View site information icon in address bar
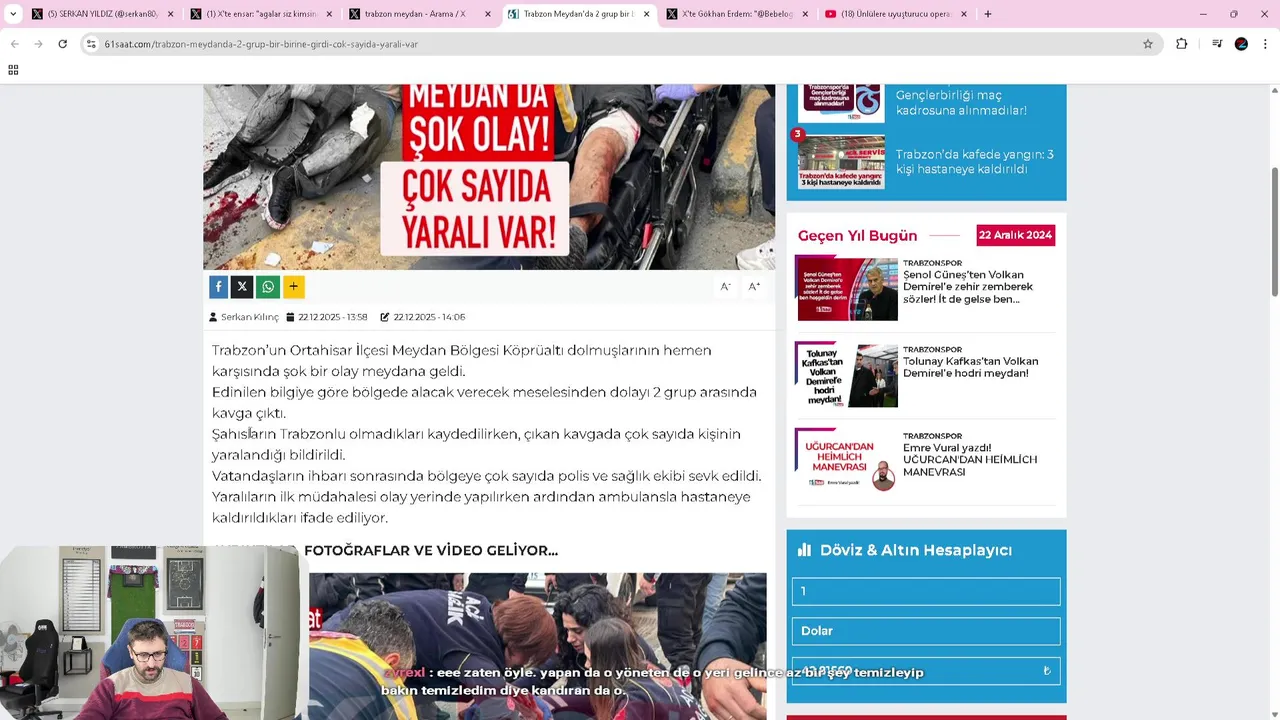This screenshot has height=720, width=1280. [x=91, y=44]
